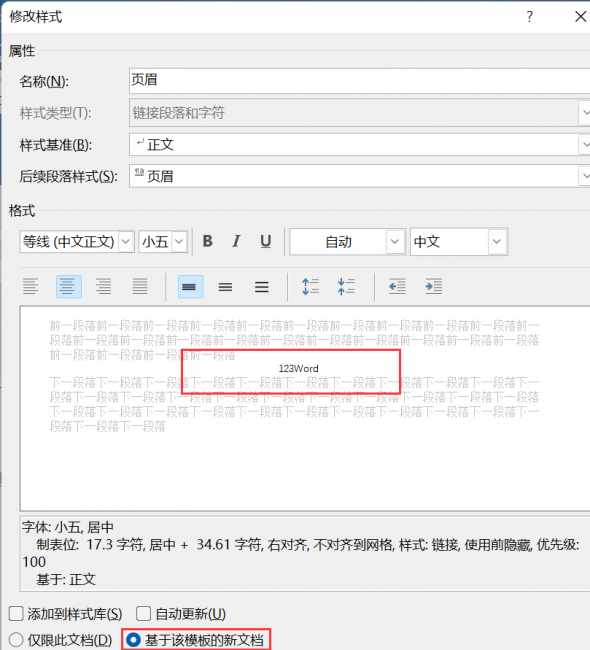Image resolution: width=590 pixels, height=650 pixels.
Task: Toggle Bold formatting button
Action: coord(208,241)
